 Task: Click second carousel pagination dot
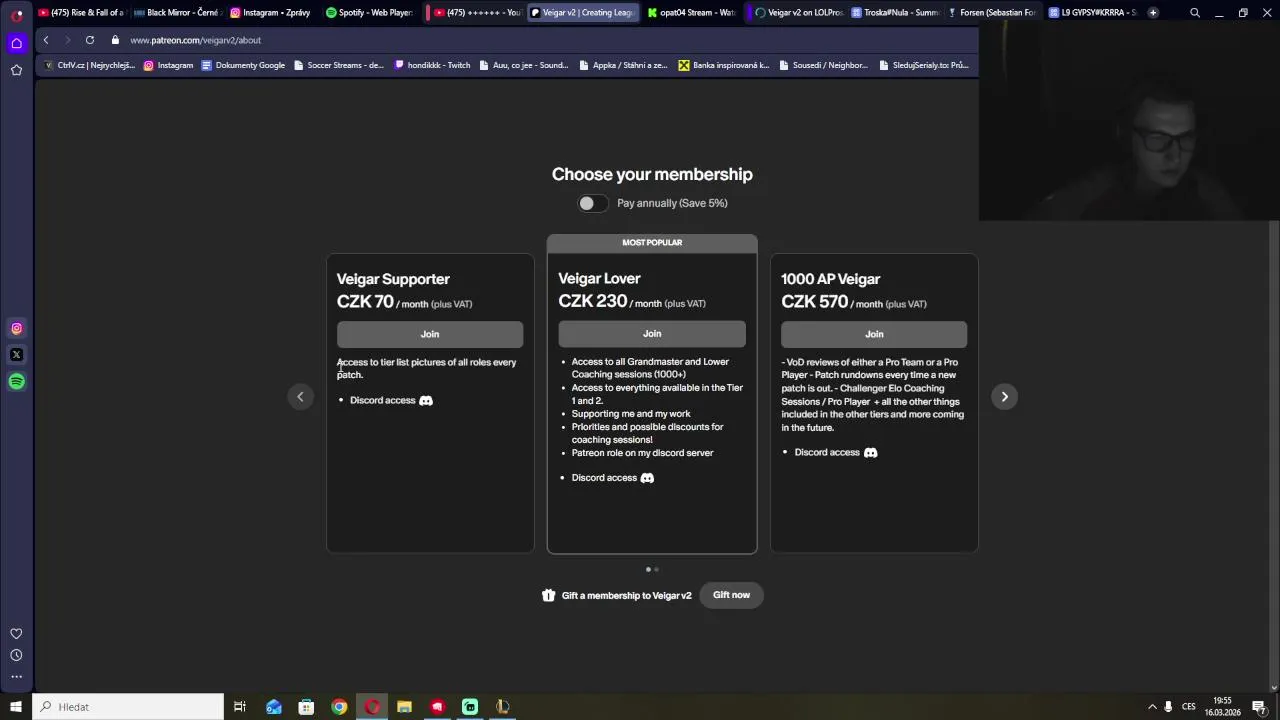[656, 569]
